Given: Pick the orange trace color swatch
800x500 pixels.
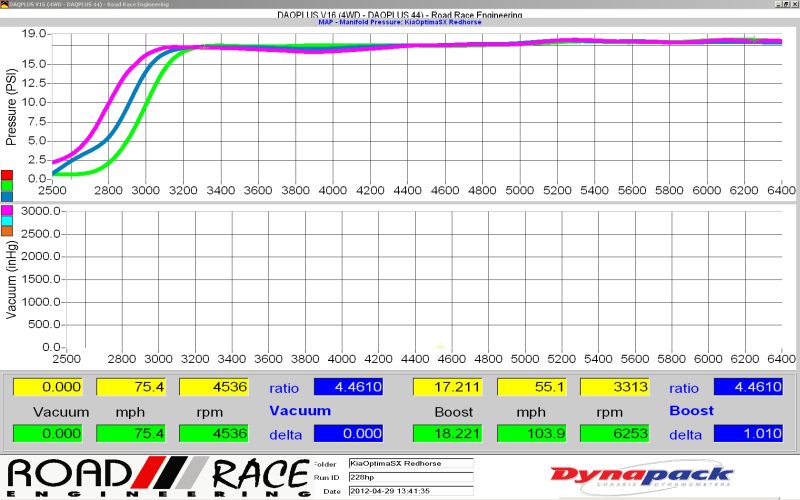Looking at the screenshot, I should pos(7,231).
